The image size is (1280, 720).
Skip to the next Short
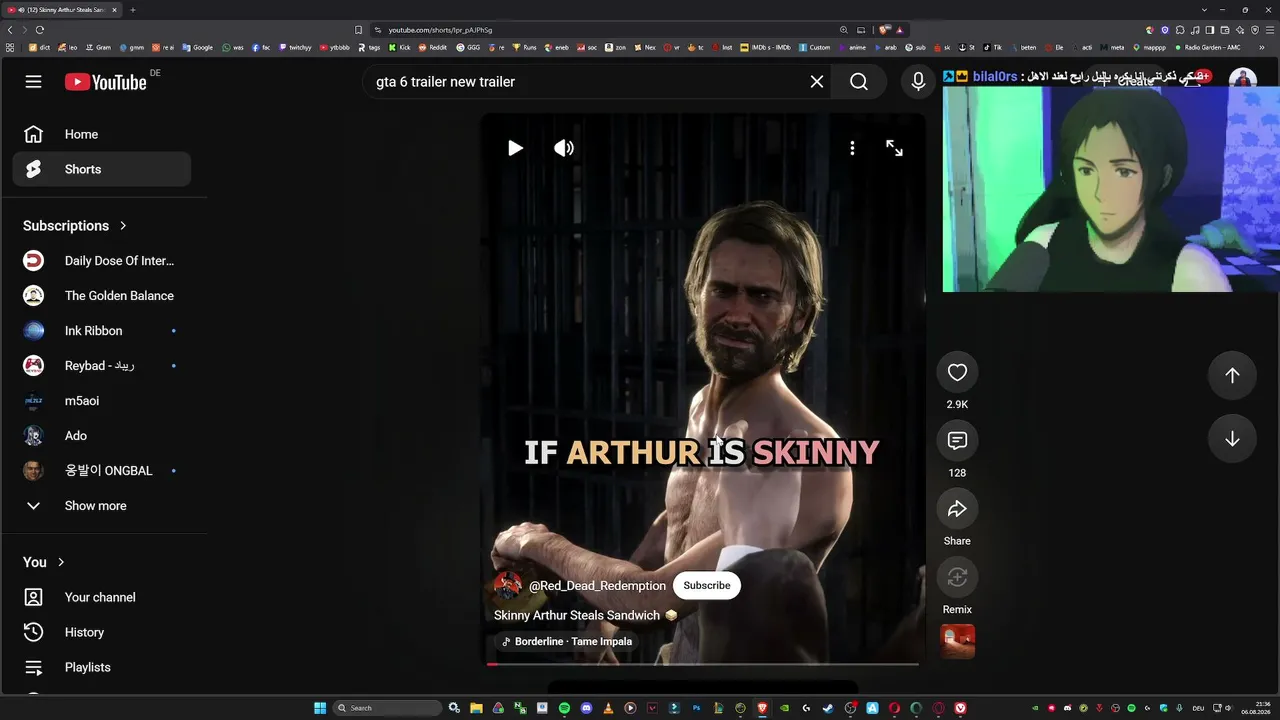point(1232,439)
